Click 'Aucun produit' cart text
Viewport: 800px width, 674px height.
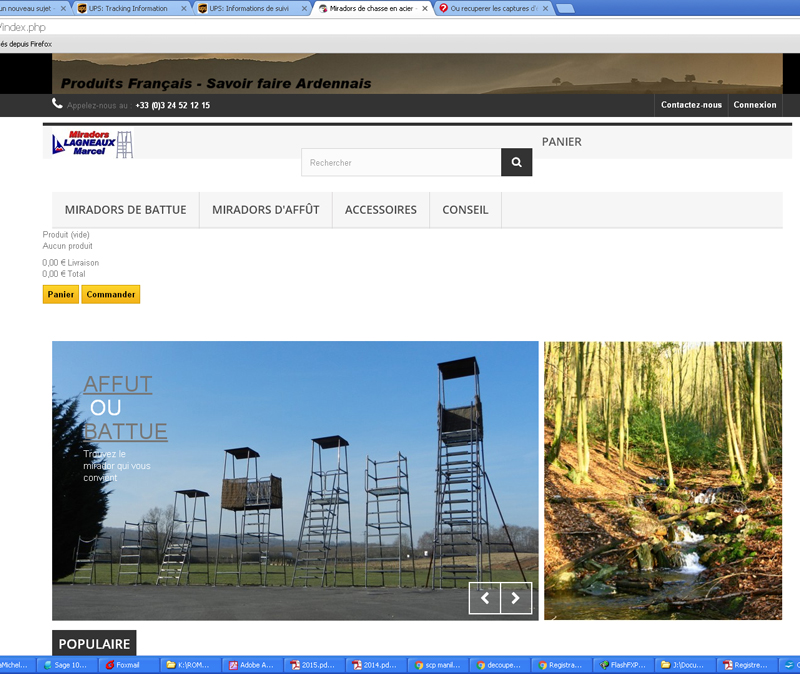pos(67,246)
